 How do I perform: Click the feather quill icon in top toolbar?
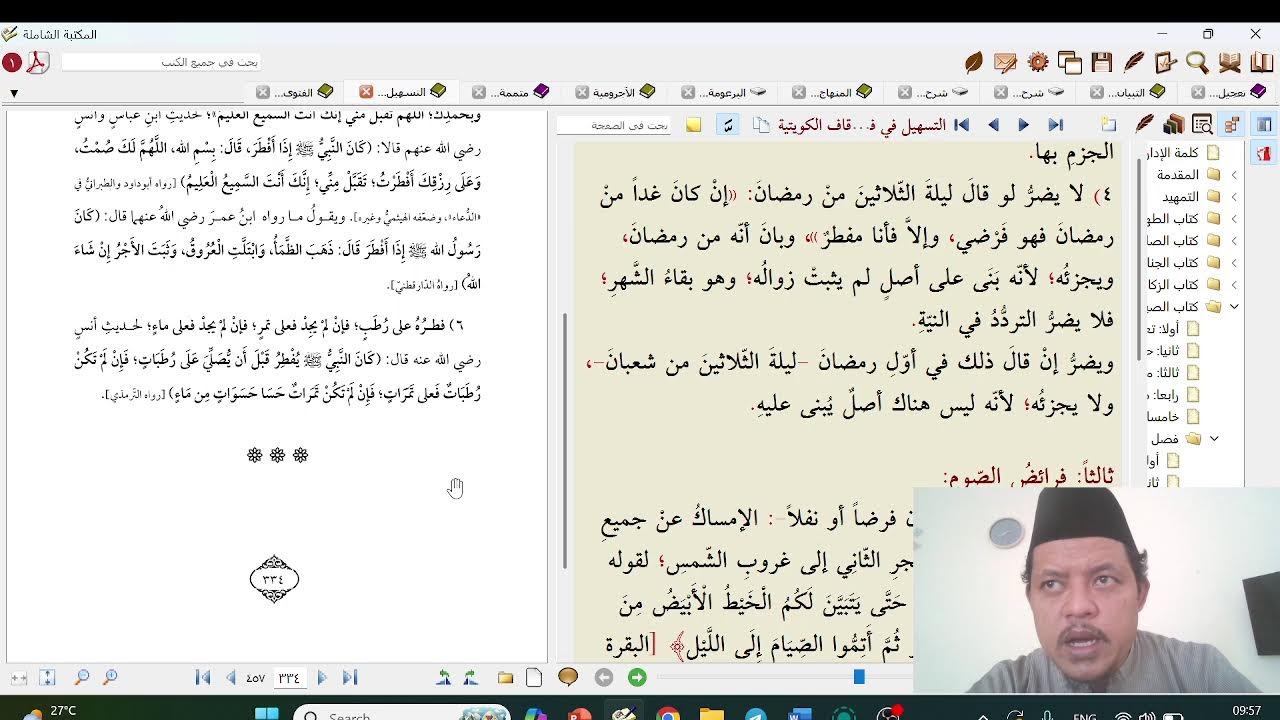(x=1134, y=62)
